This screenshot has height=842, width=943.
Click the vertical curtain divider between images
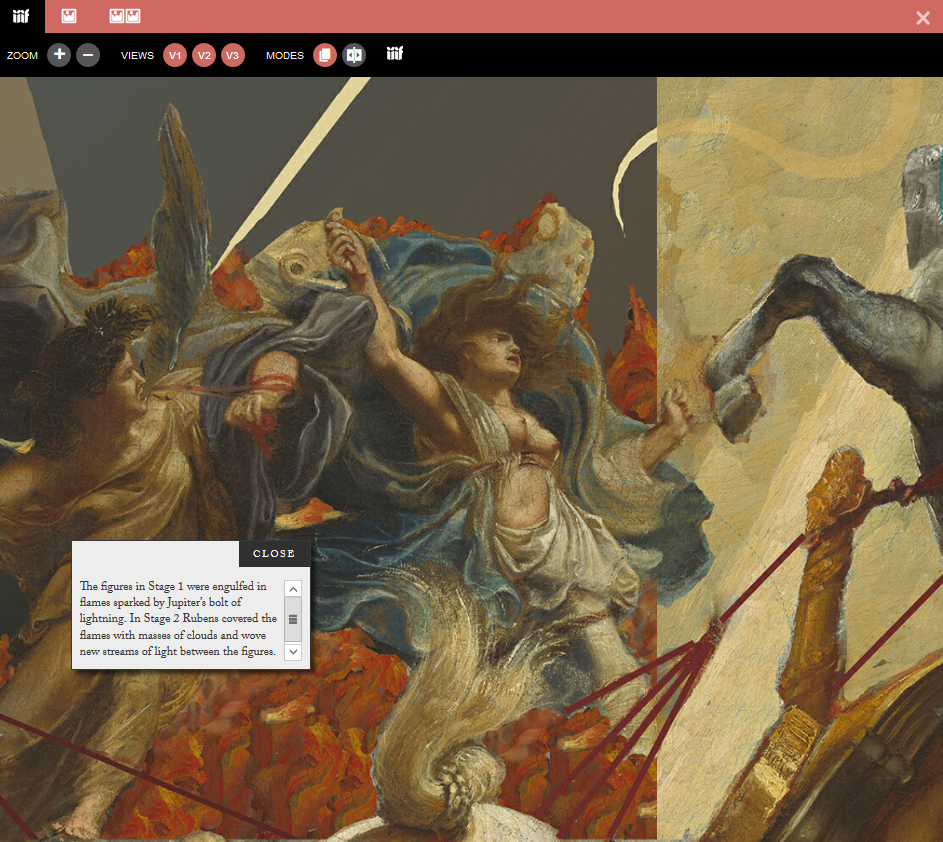pyautogui.click(x=657, y=400)
